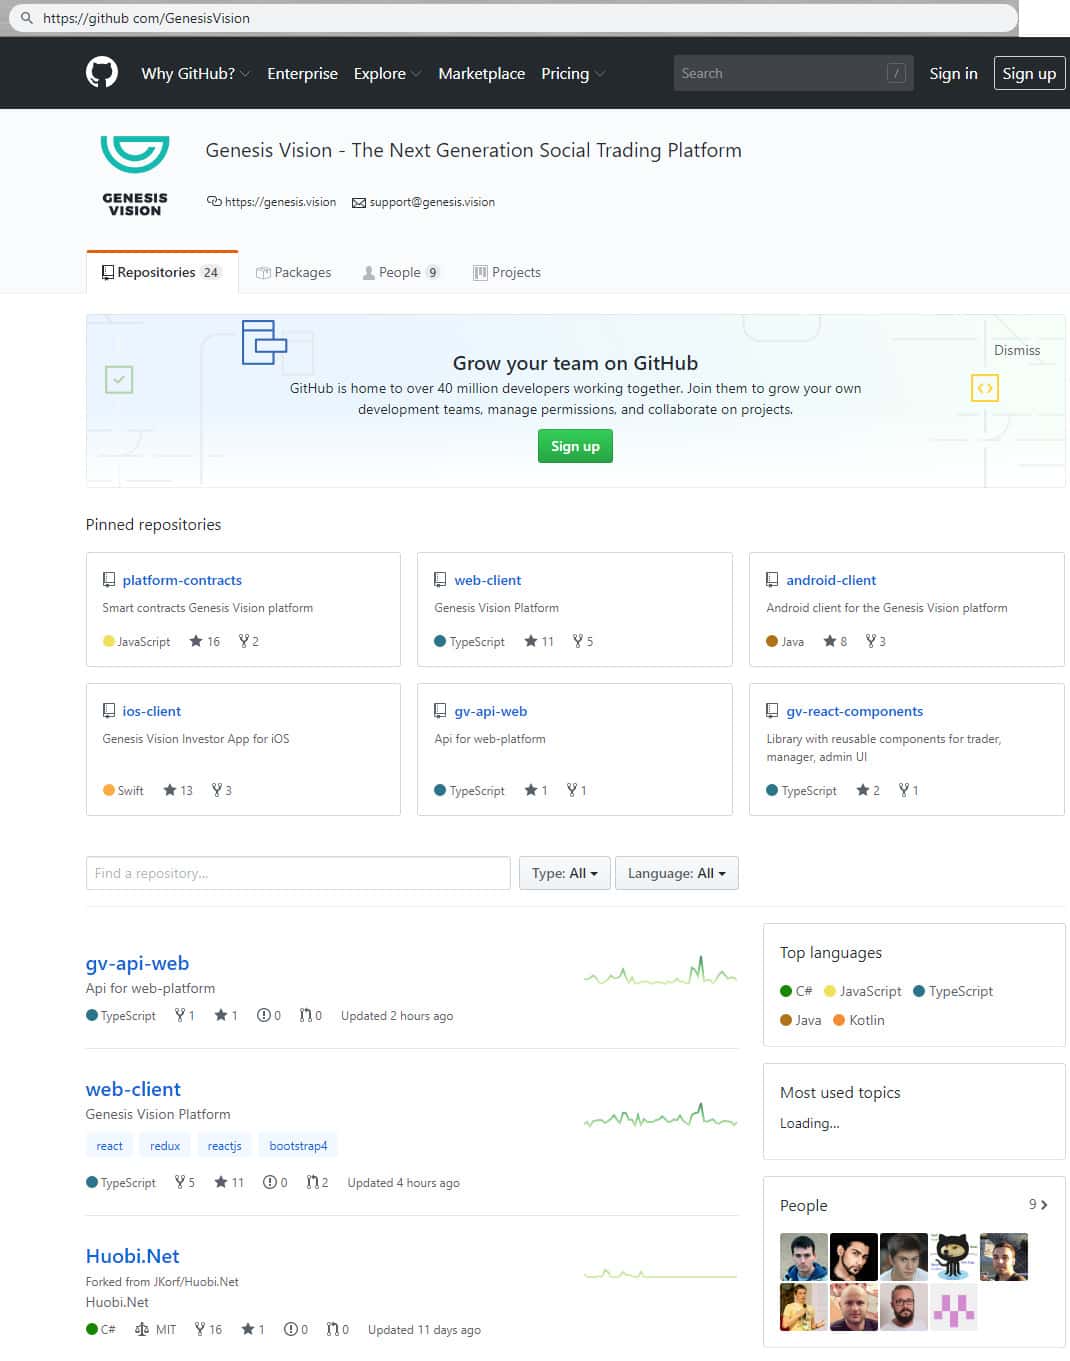The width and height of the screenshot is (1070, 1361).
Task: Select the bootstrap4 topic tag
Action: tap(298, 1146)
